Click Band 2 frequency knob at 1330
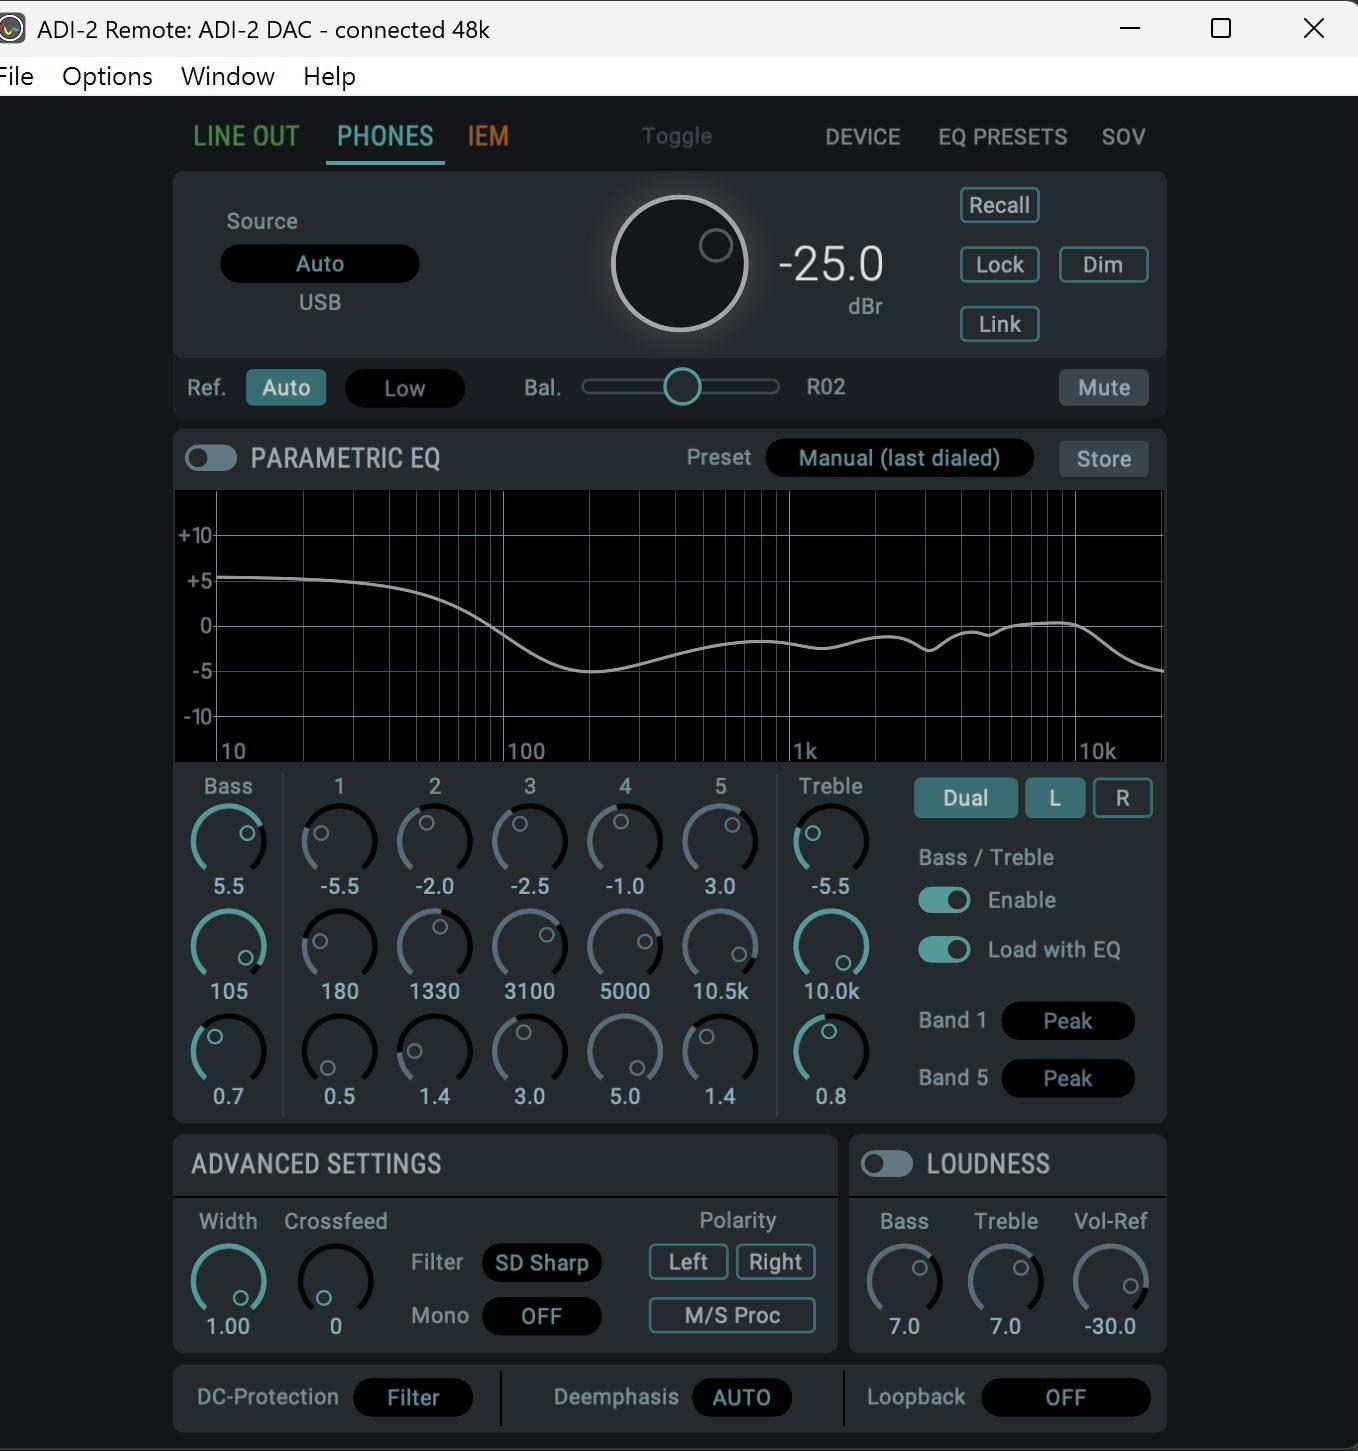This screenshot has width=1358, height=1451. [x=435, y=945]
